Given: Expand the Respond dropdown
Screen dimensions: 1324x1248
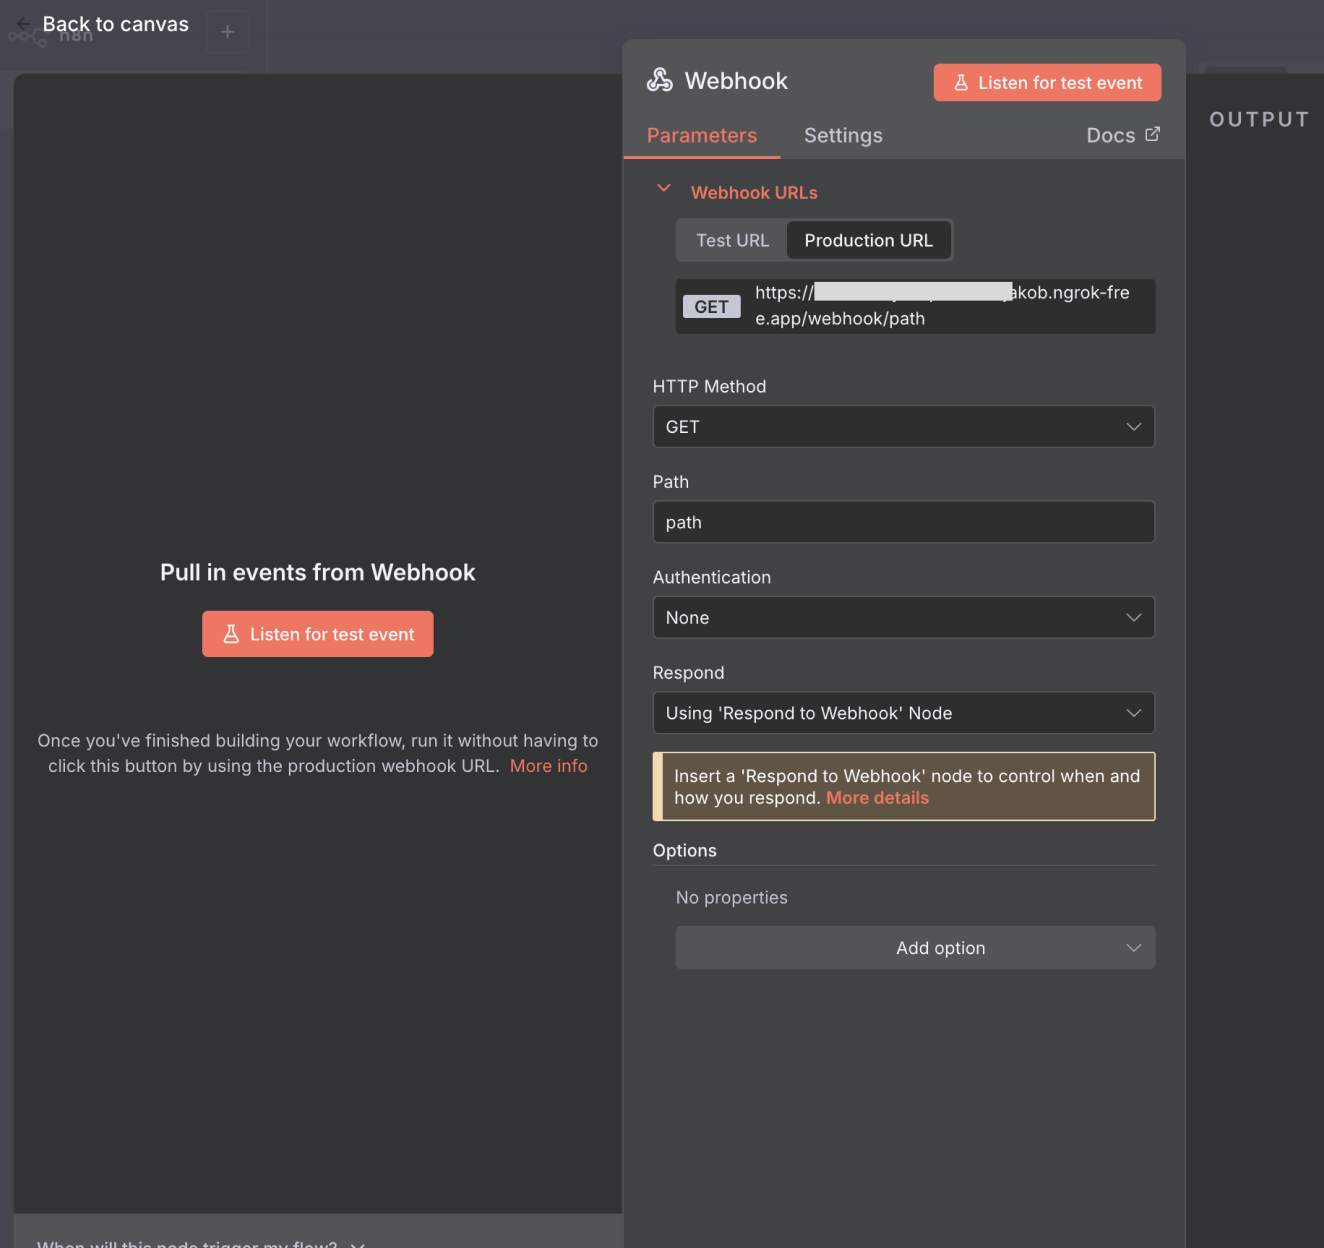Looking at the screenshot, I should click(x=903, y=713).
